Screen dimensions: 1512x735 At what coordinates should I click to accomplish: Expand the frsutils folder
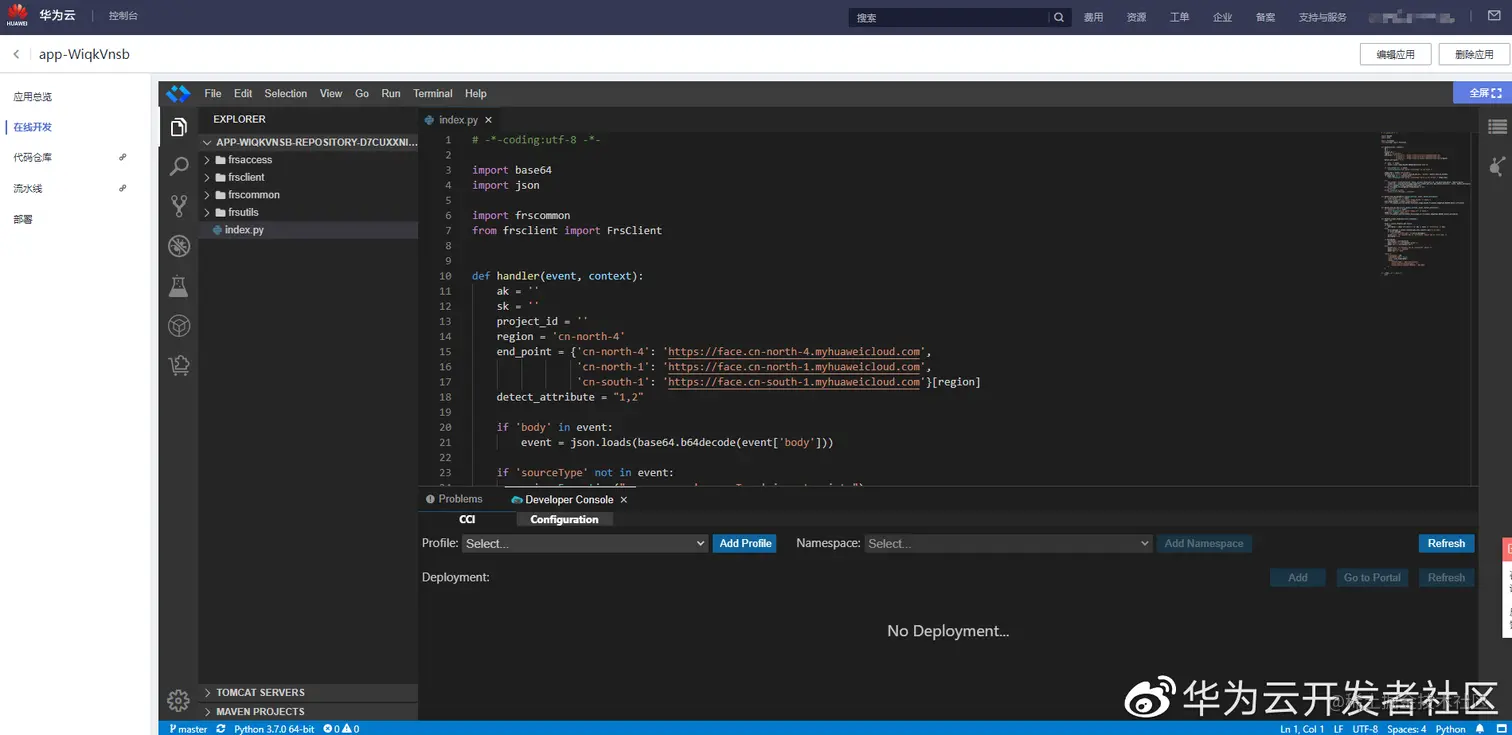coord(207,212)
